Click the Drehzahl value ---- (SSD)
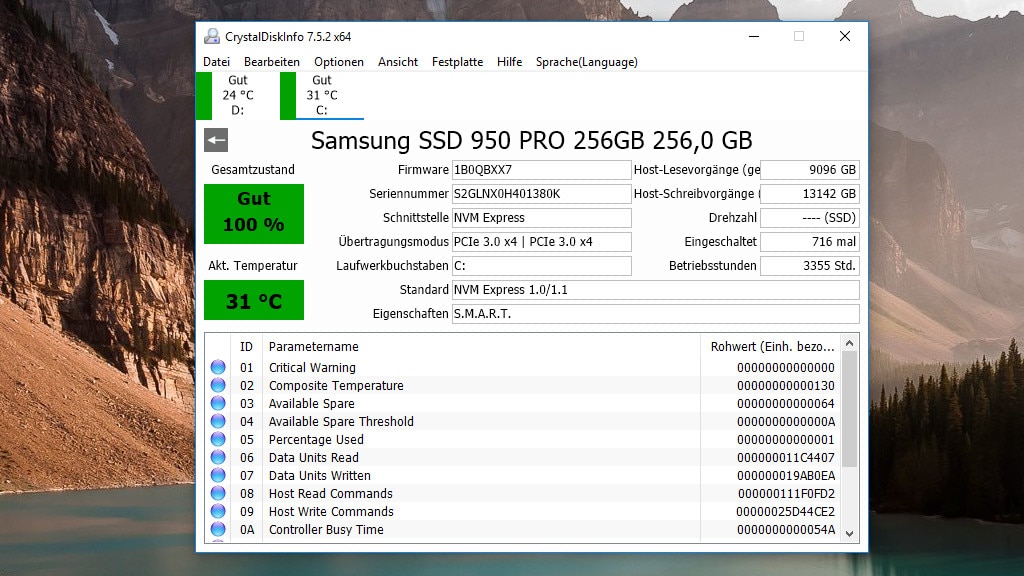Screen dimensions: 1024x576 (x=810, y=217)
